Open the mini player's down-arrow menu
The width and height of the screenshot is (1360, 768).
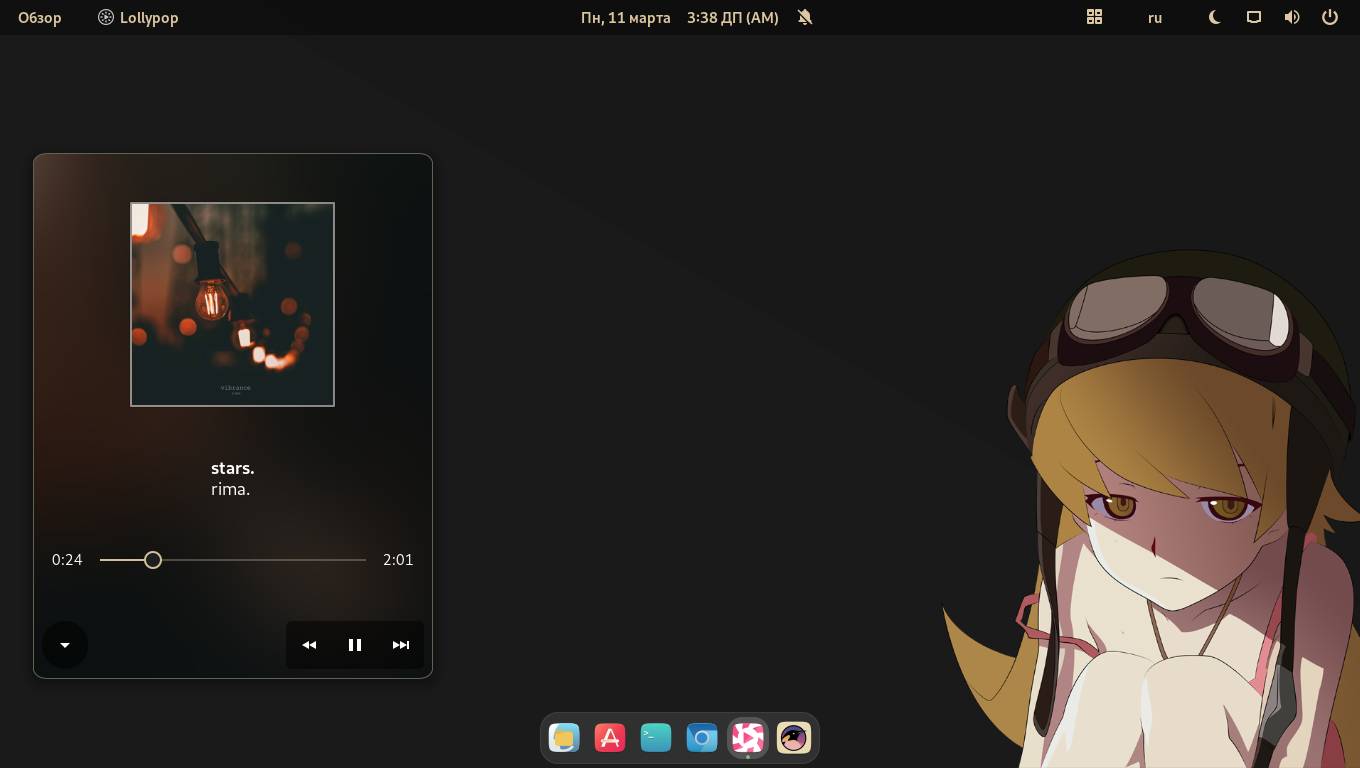65,645
